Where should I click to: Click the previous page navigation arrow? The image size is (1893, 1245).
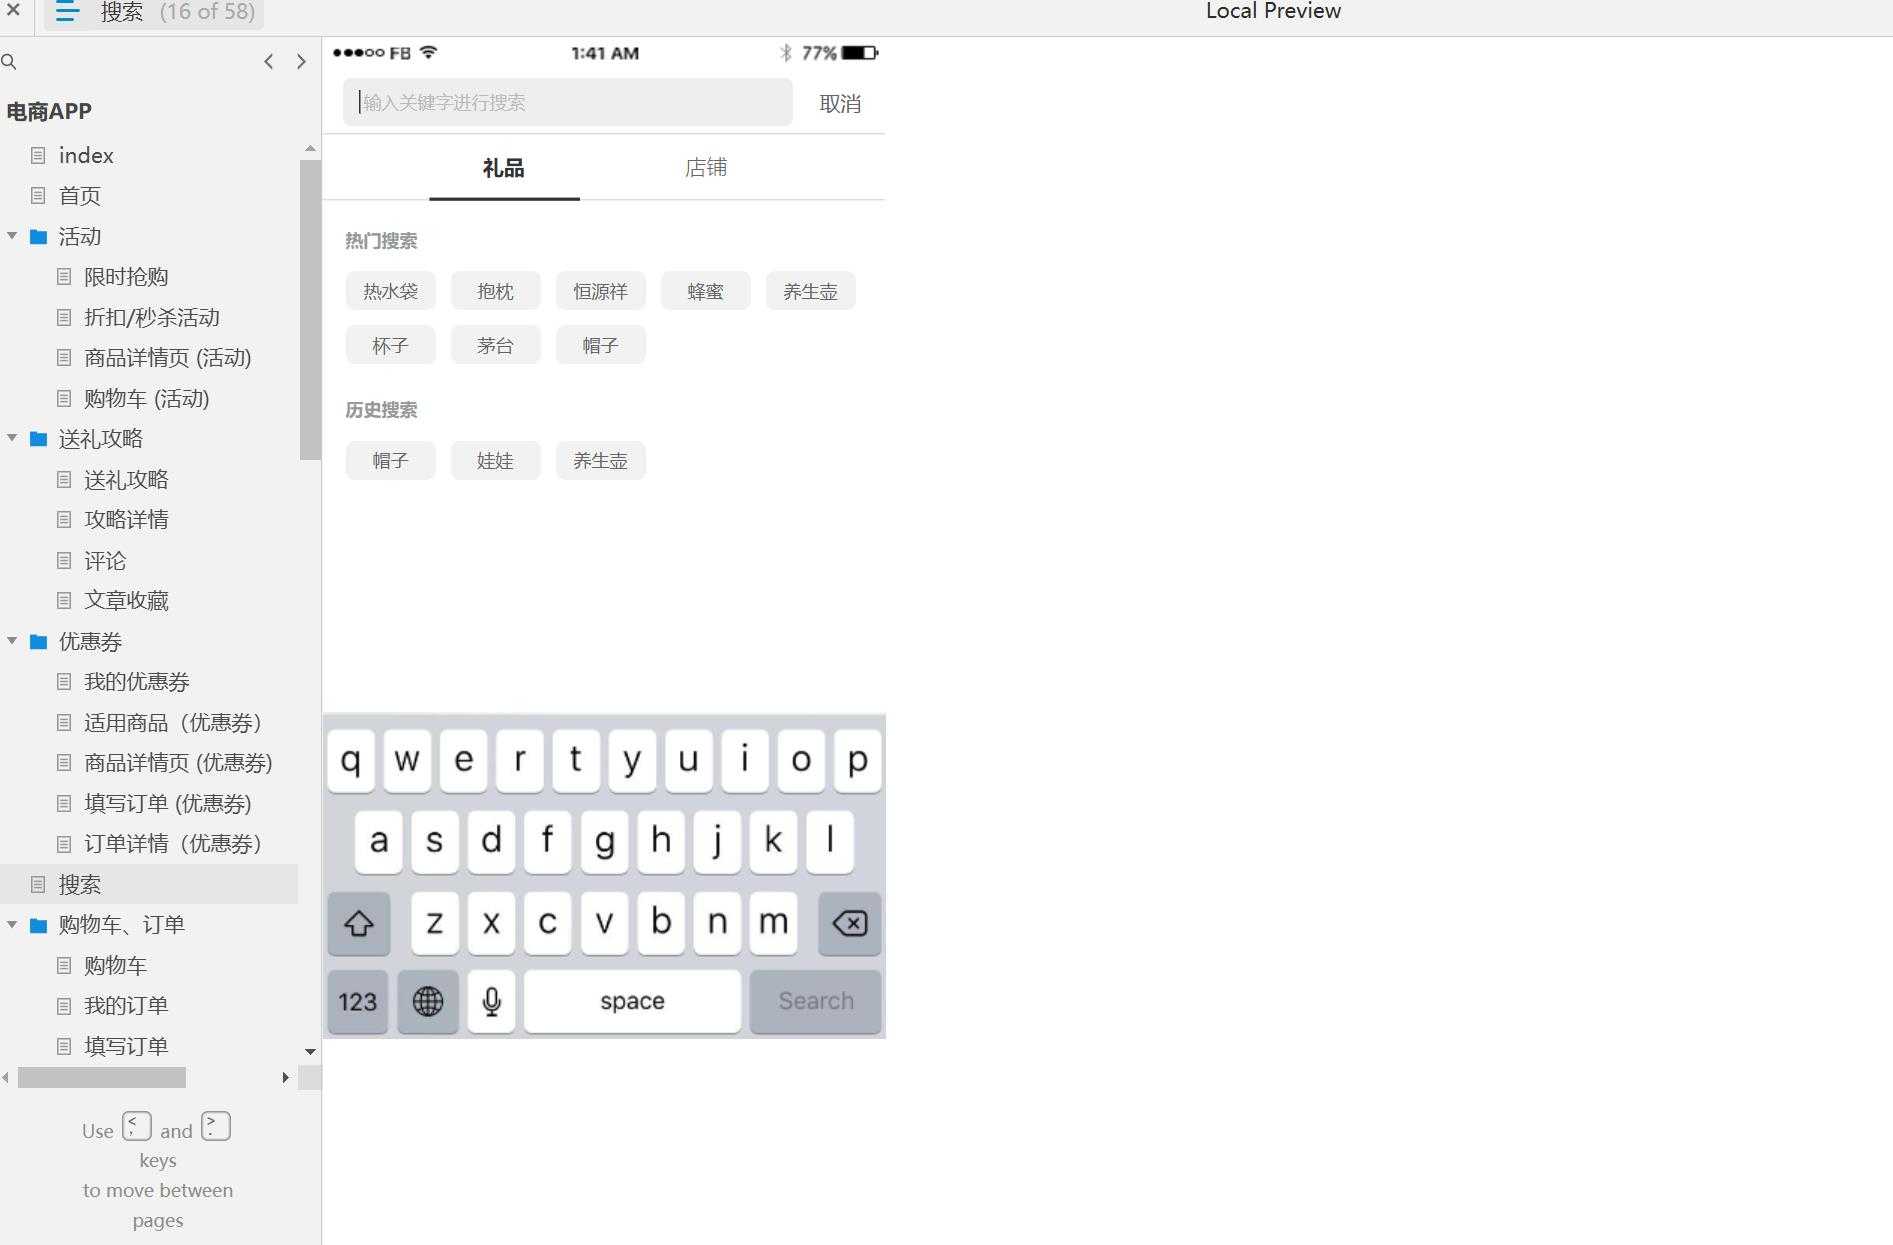point(268,61)
